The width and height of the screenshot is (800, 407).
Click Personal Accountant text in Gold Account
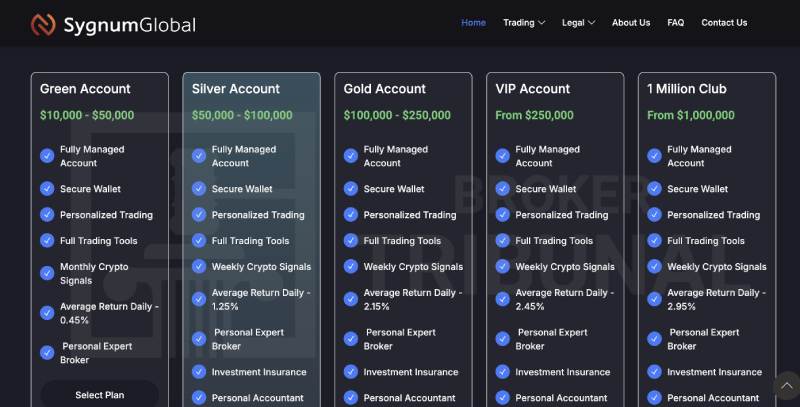[409, 398]
